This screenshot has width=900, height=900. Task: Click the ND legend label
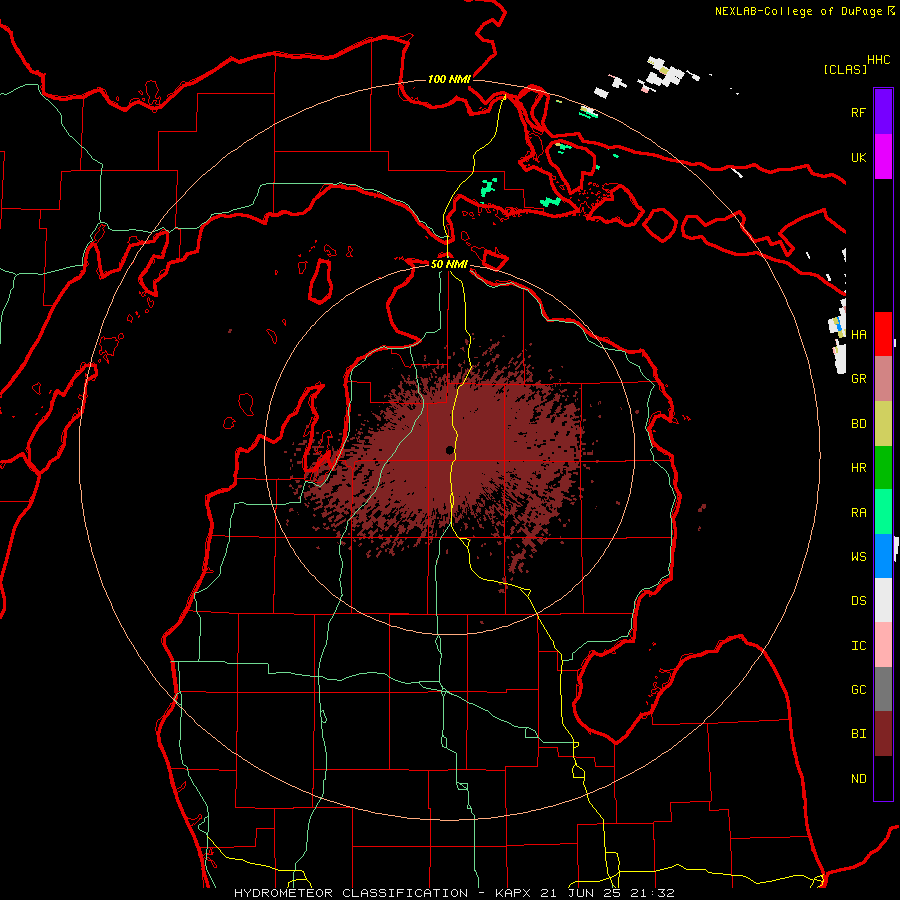(859, 779)
